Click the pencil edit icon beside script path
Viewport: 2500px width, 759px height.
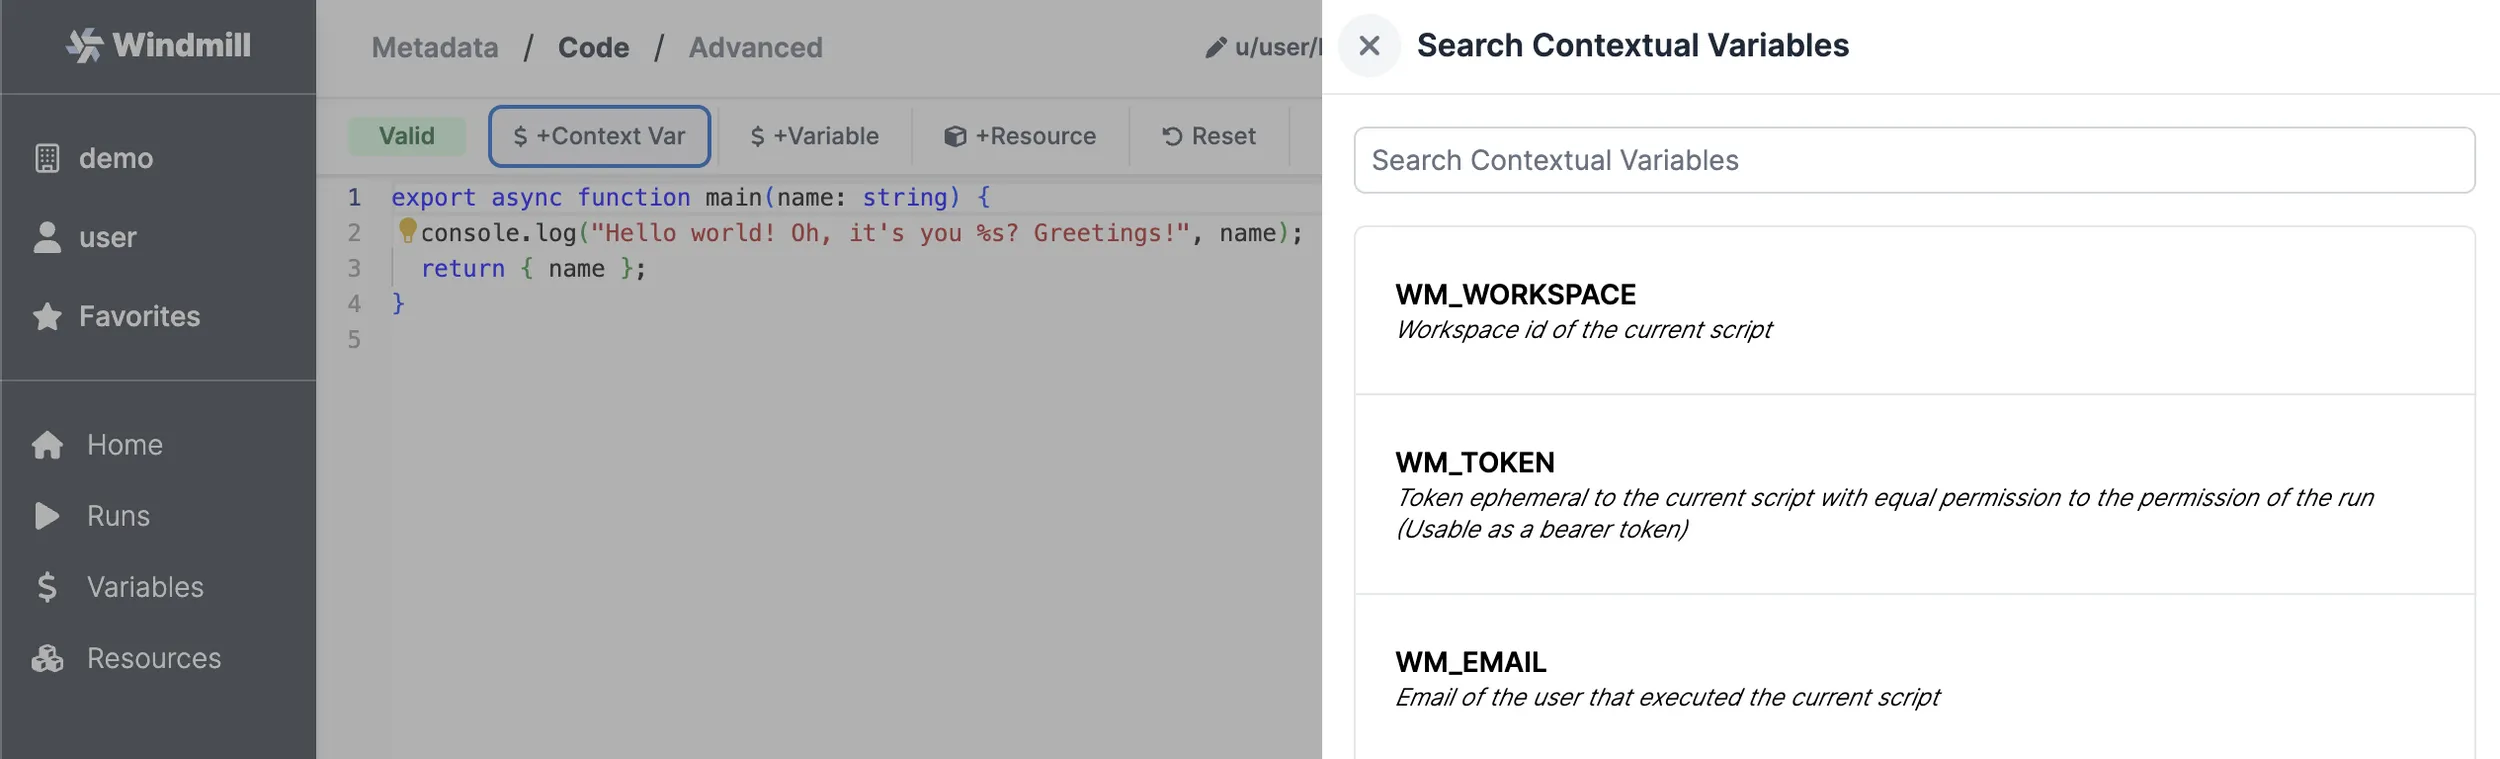tap(1215, 47)
